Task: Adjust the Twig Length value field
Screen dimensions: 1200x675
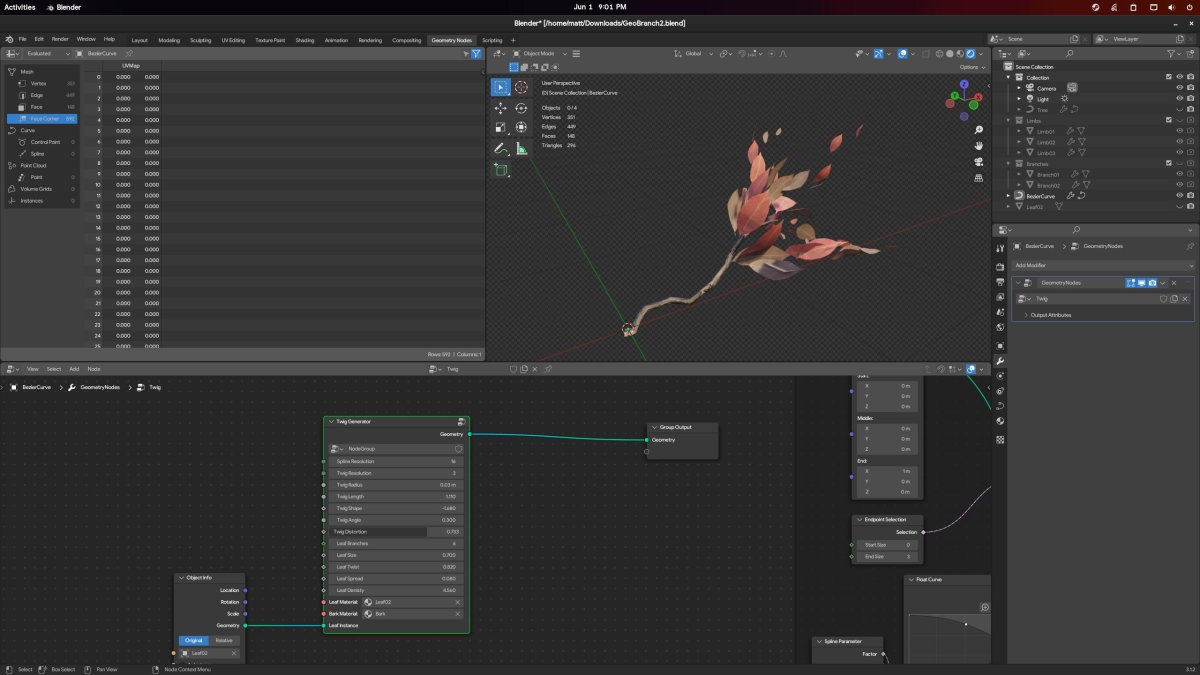Action: pyautogui.click(x=397, y=497)
